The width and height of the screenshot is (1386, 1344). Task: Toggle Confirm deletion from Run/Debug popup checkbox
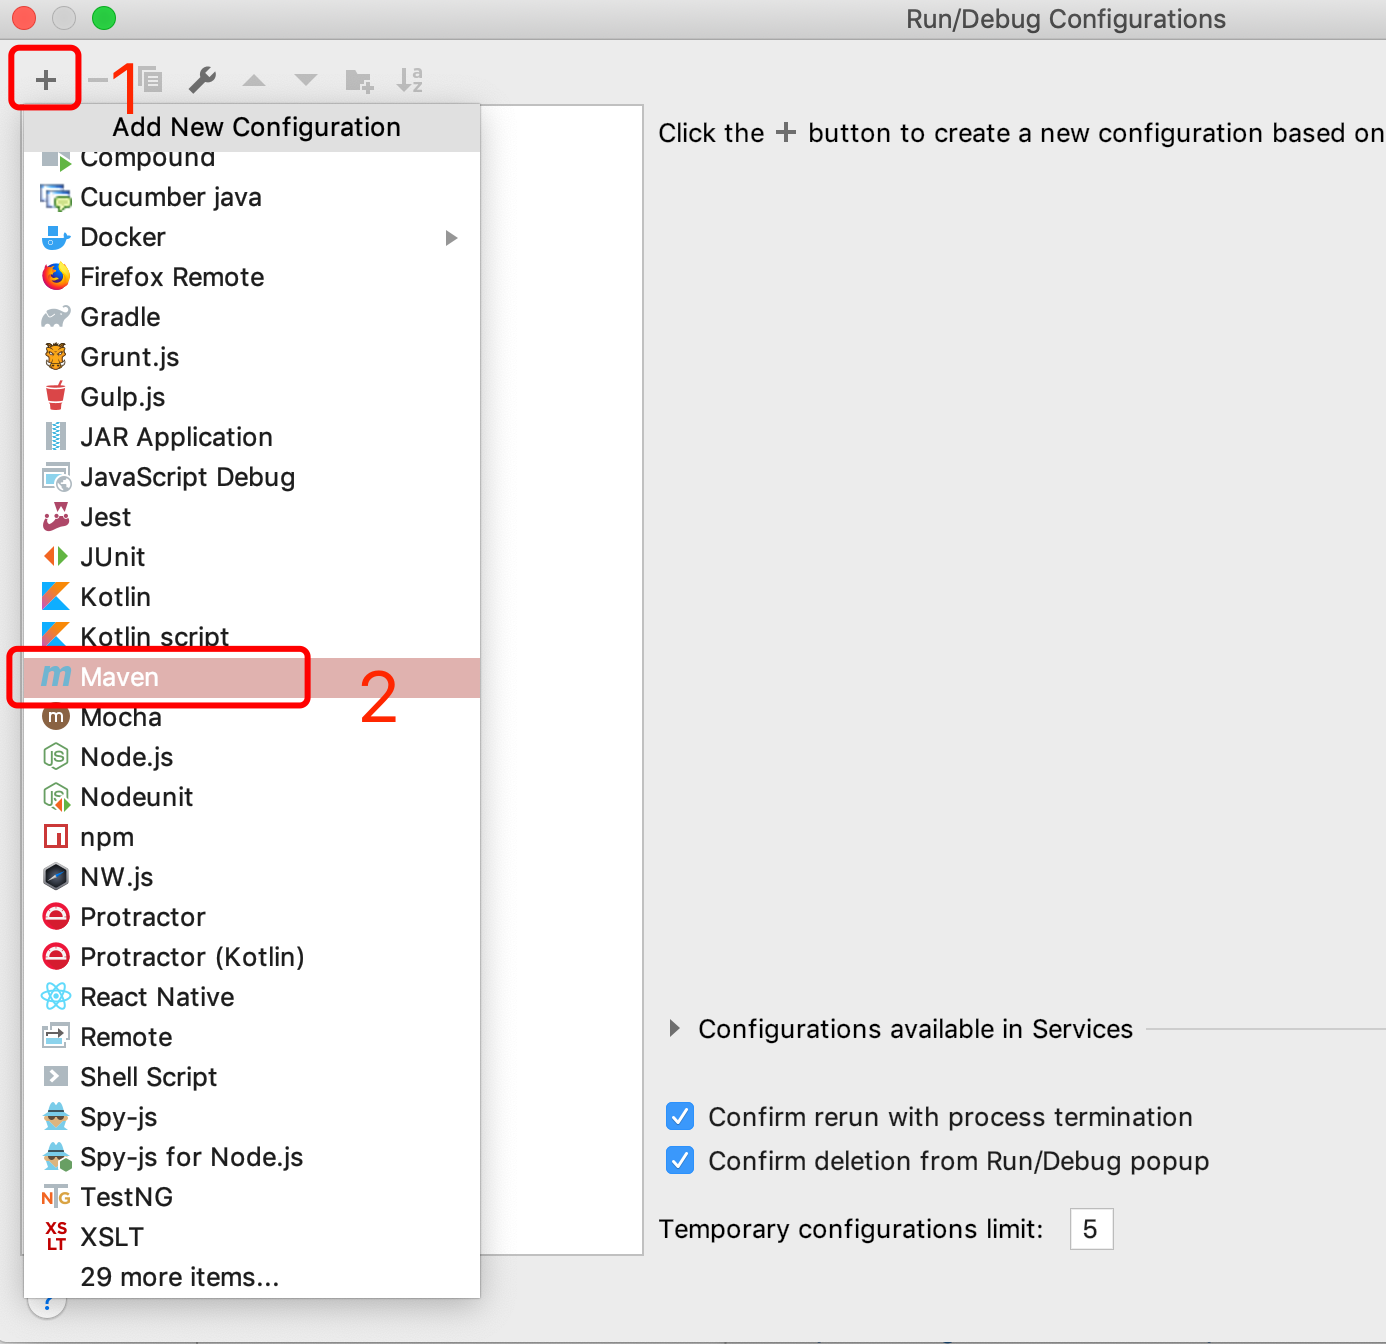click(x=680, y=1160)
